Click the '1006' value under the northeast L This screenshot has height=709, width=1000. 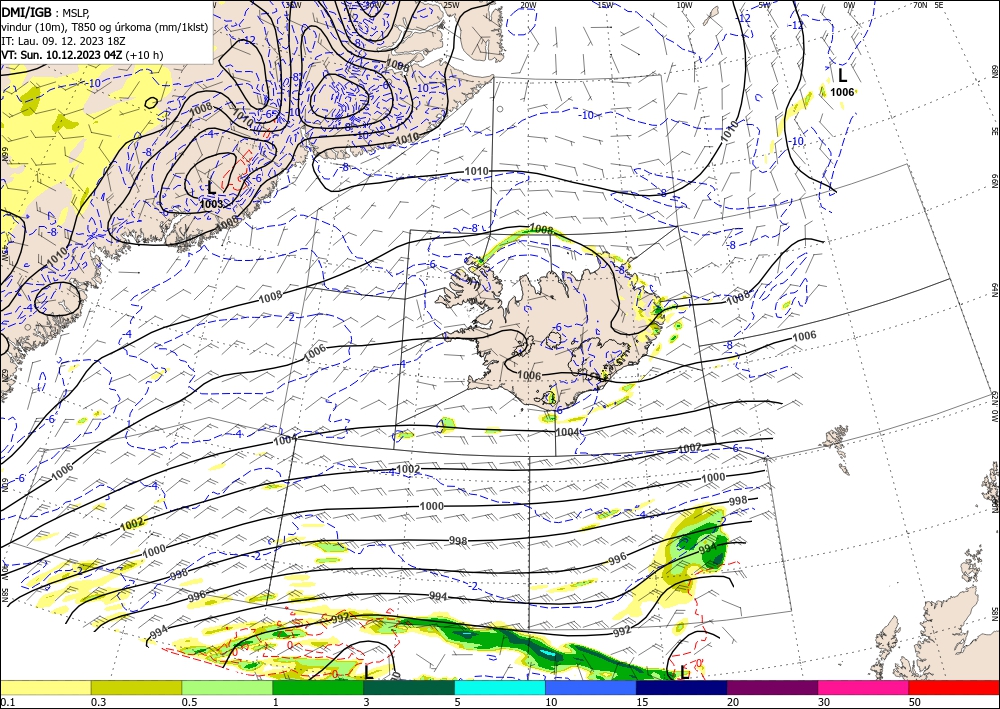pyautogui.click(x=842, y=92)
